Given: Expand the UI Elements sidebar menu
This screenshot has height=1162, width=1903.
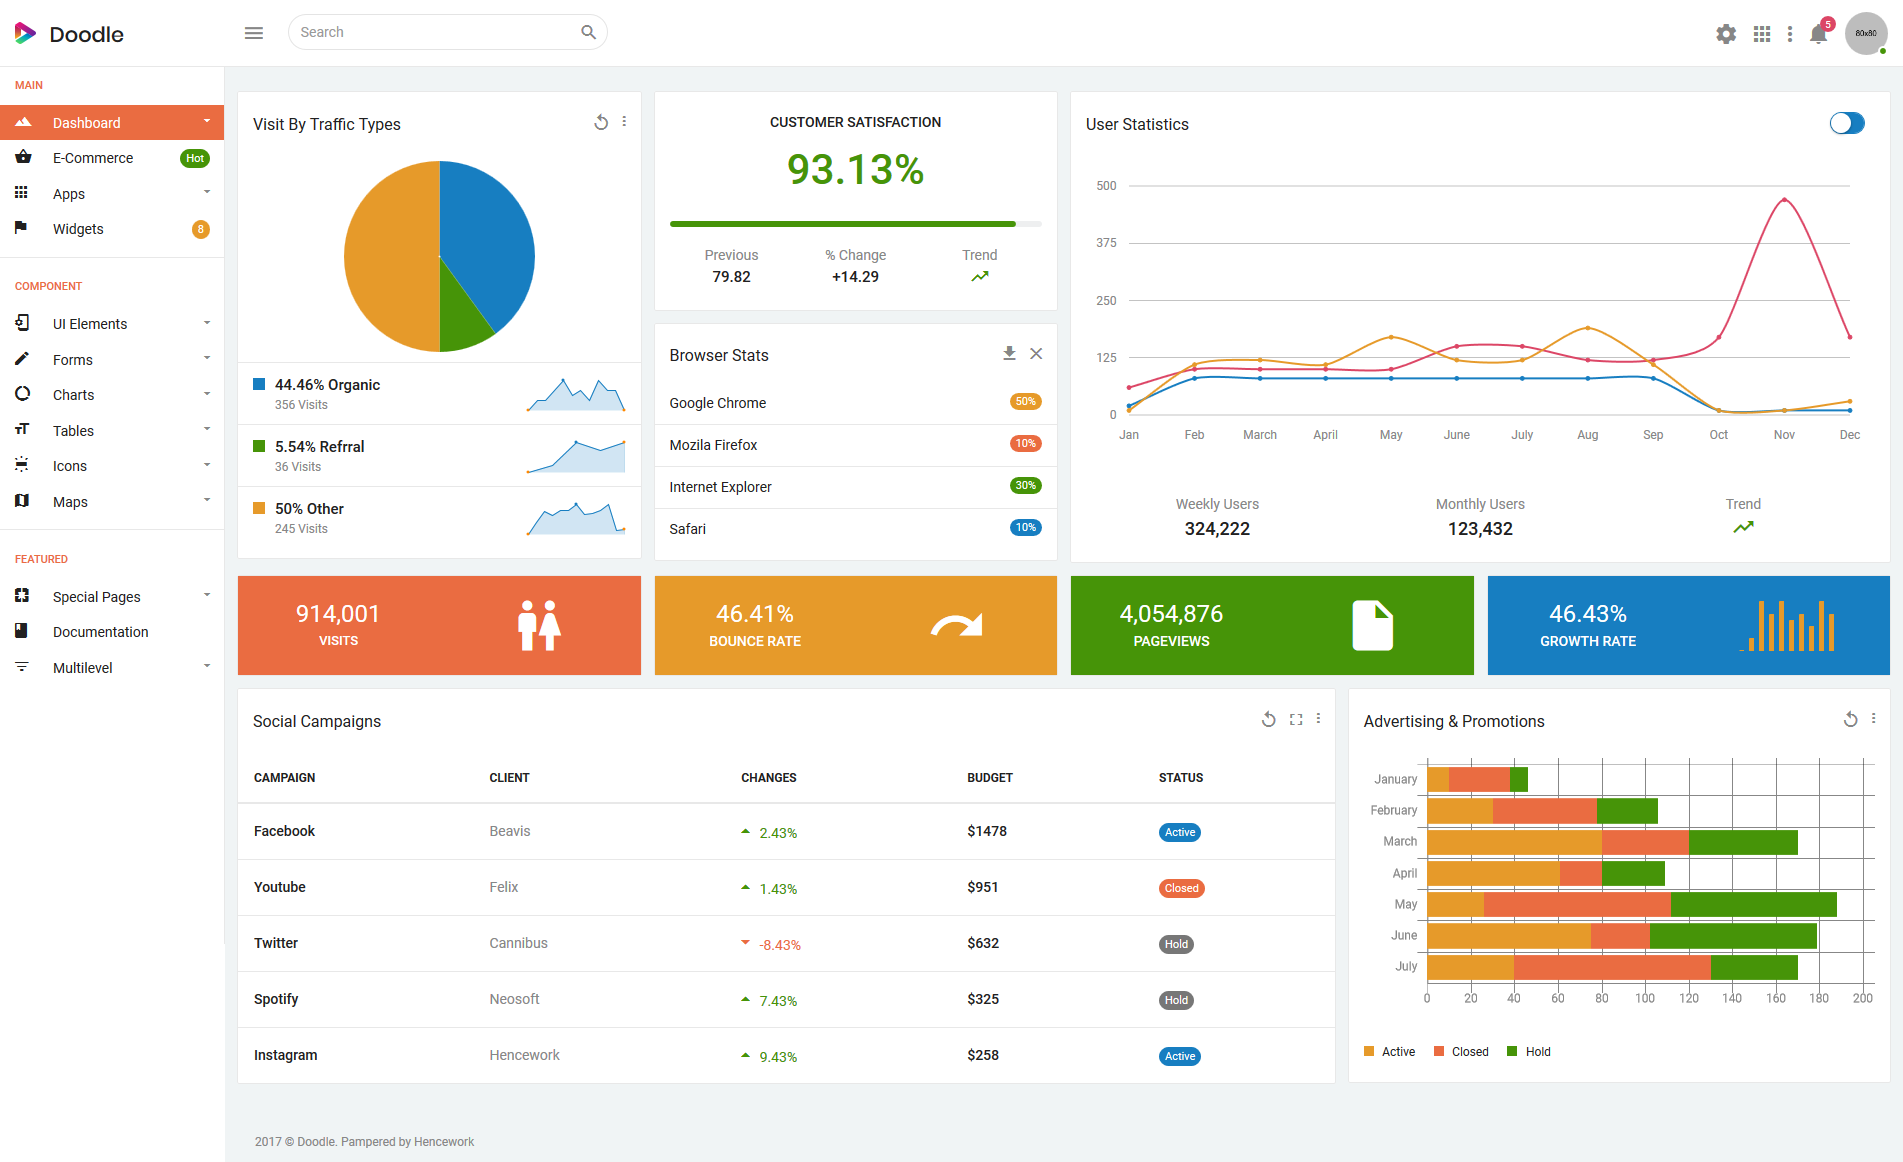Looking at the screenshot, I should 112,323.
